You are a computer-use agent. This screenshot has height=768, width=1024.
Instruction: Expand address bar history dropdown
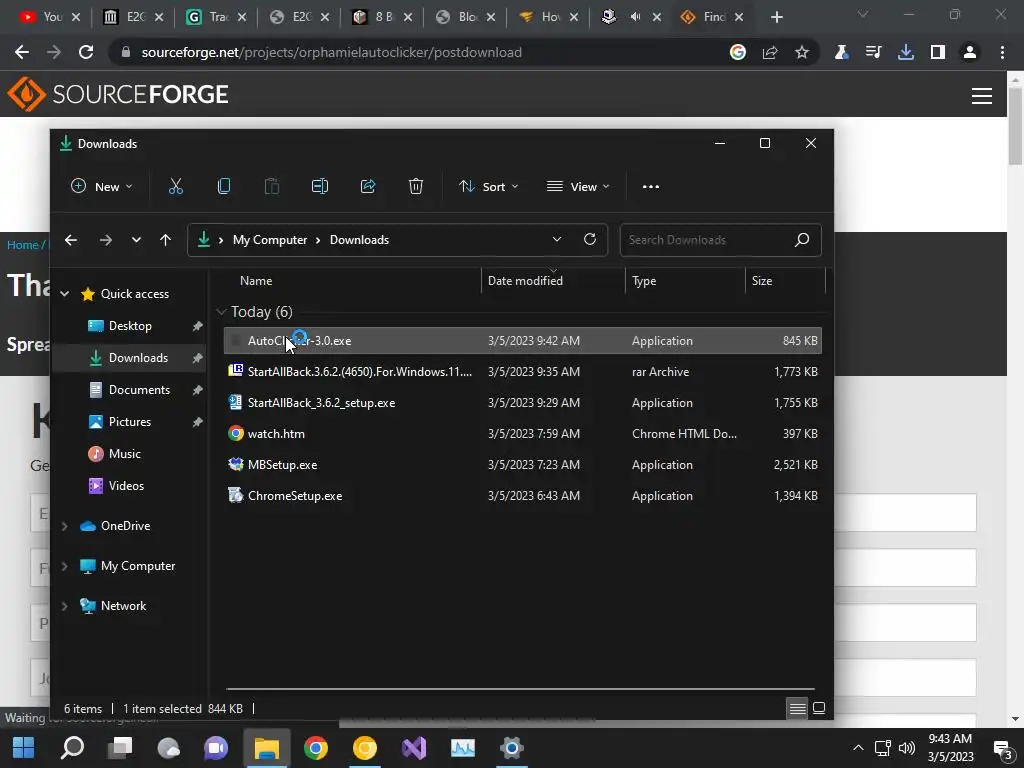(556, 240)
